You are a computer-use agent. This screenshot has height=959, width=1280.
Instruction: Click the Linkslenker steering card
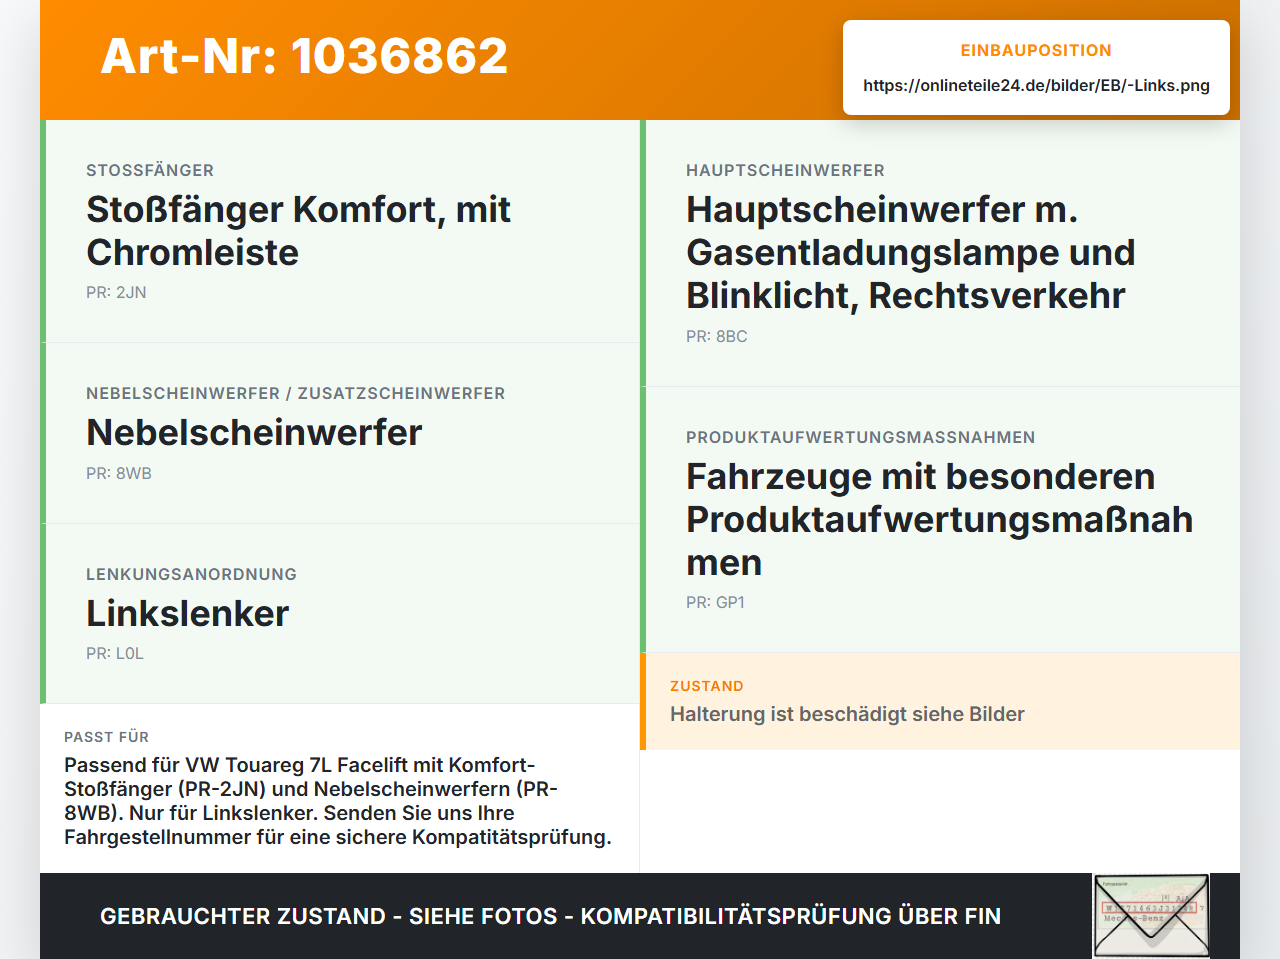pos(340,614)
